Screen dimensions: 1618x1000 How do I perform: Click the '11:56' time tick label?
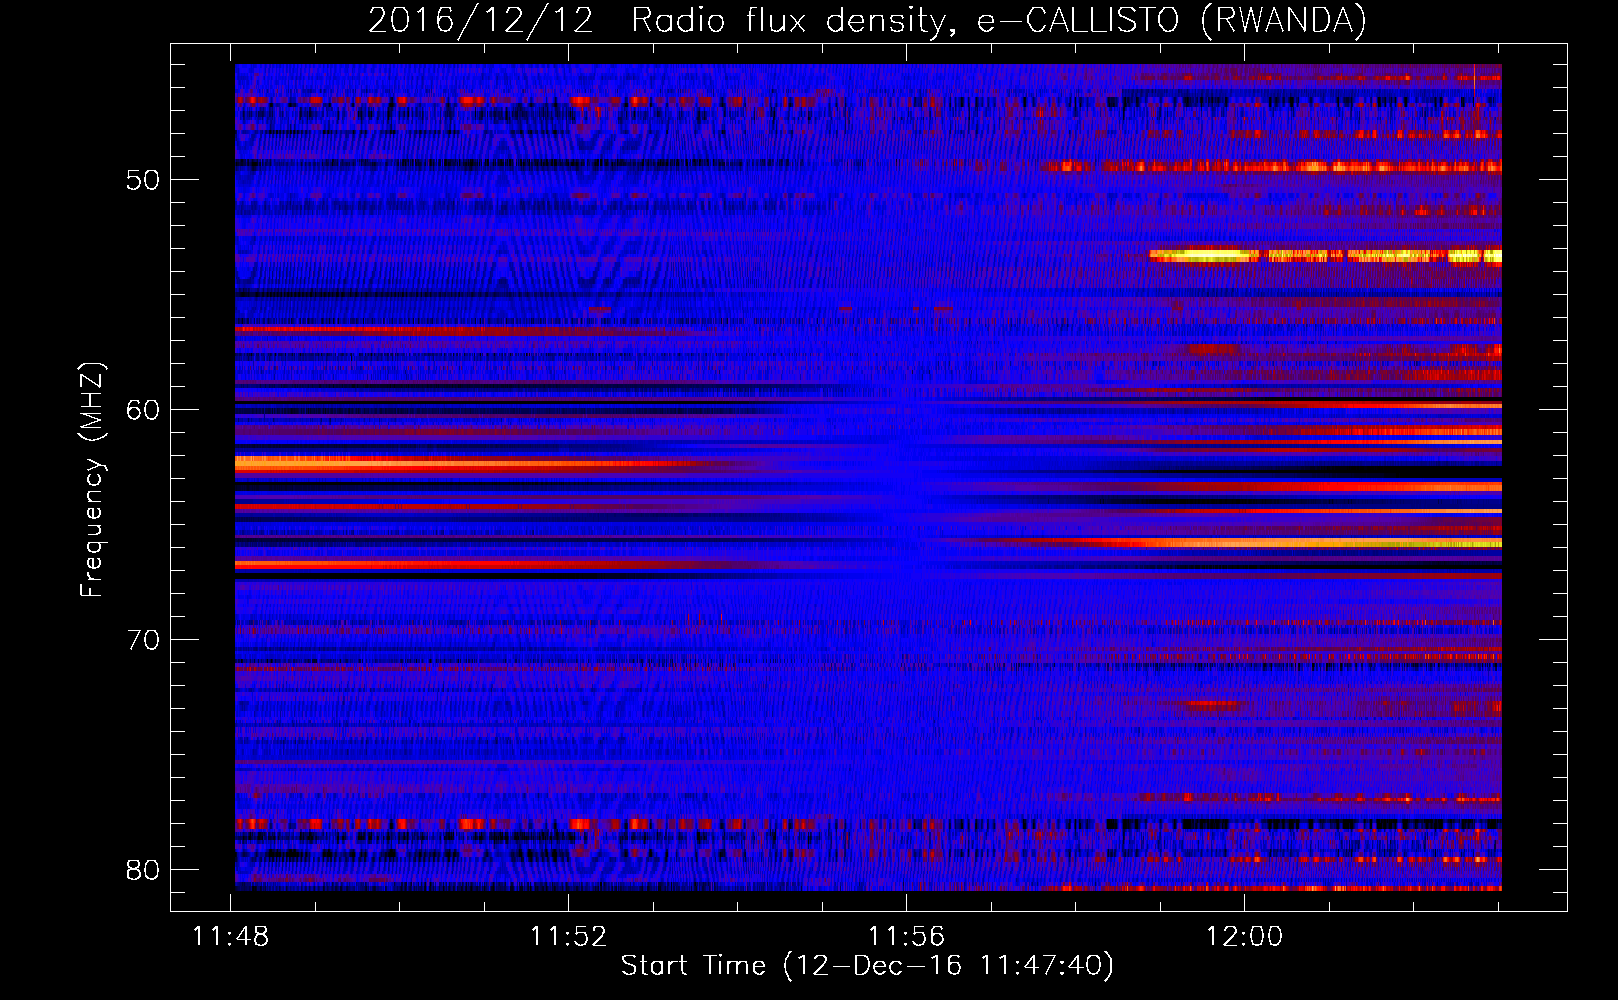click(x=906, y=937)
